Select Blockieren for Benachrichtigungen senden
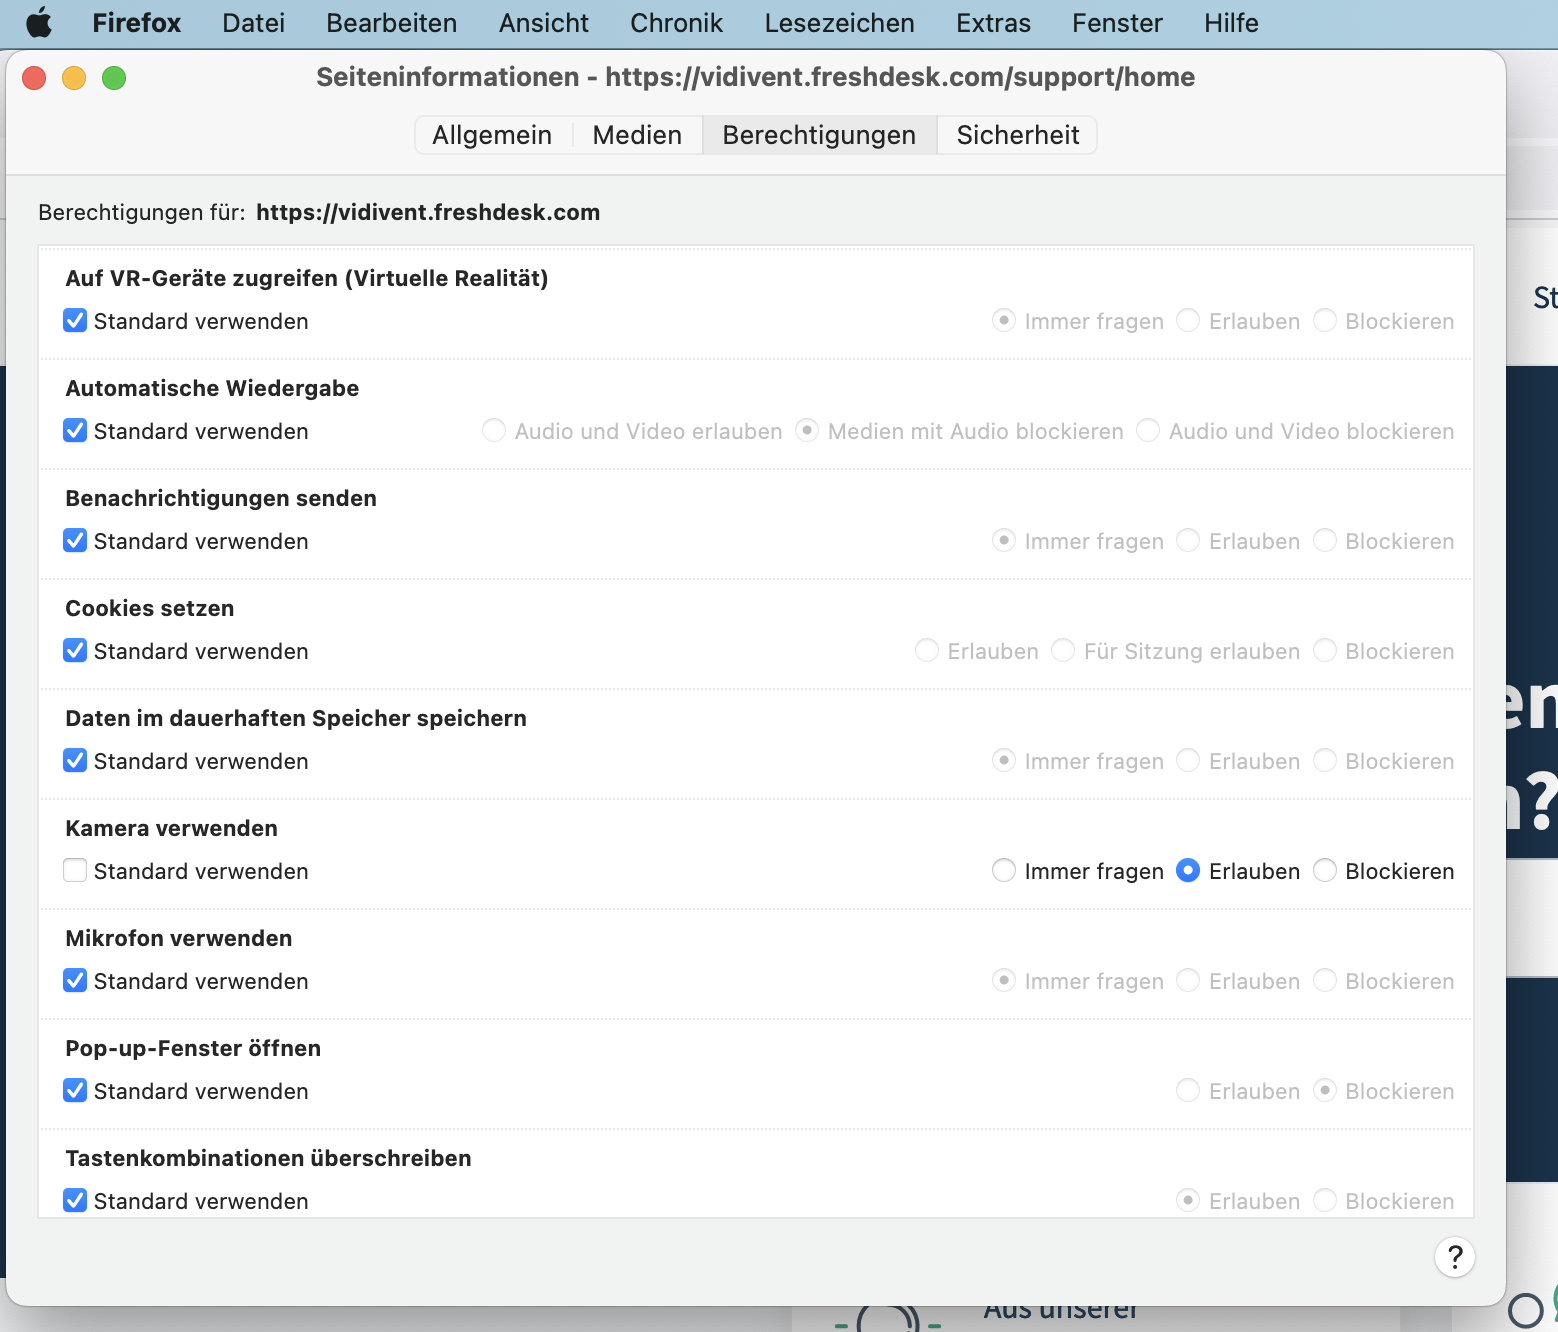 (1325, 540)
